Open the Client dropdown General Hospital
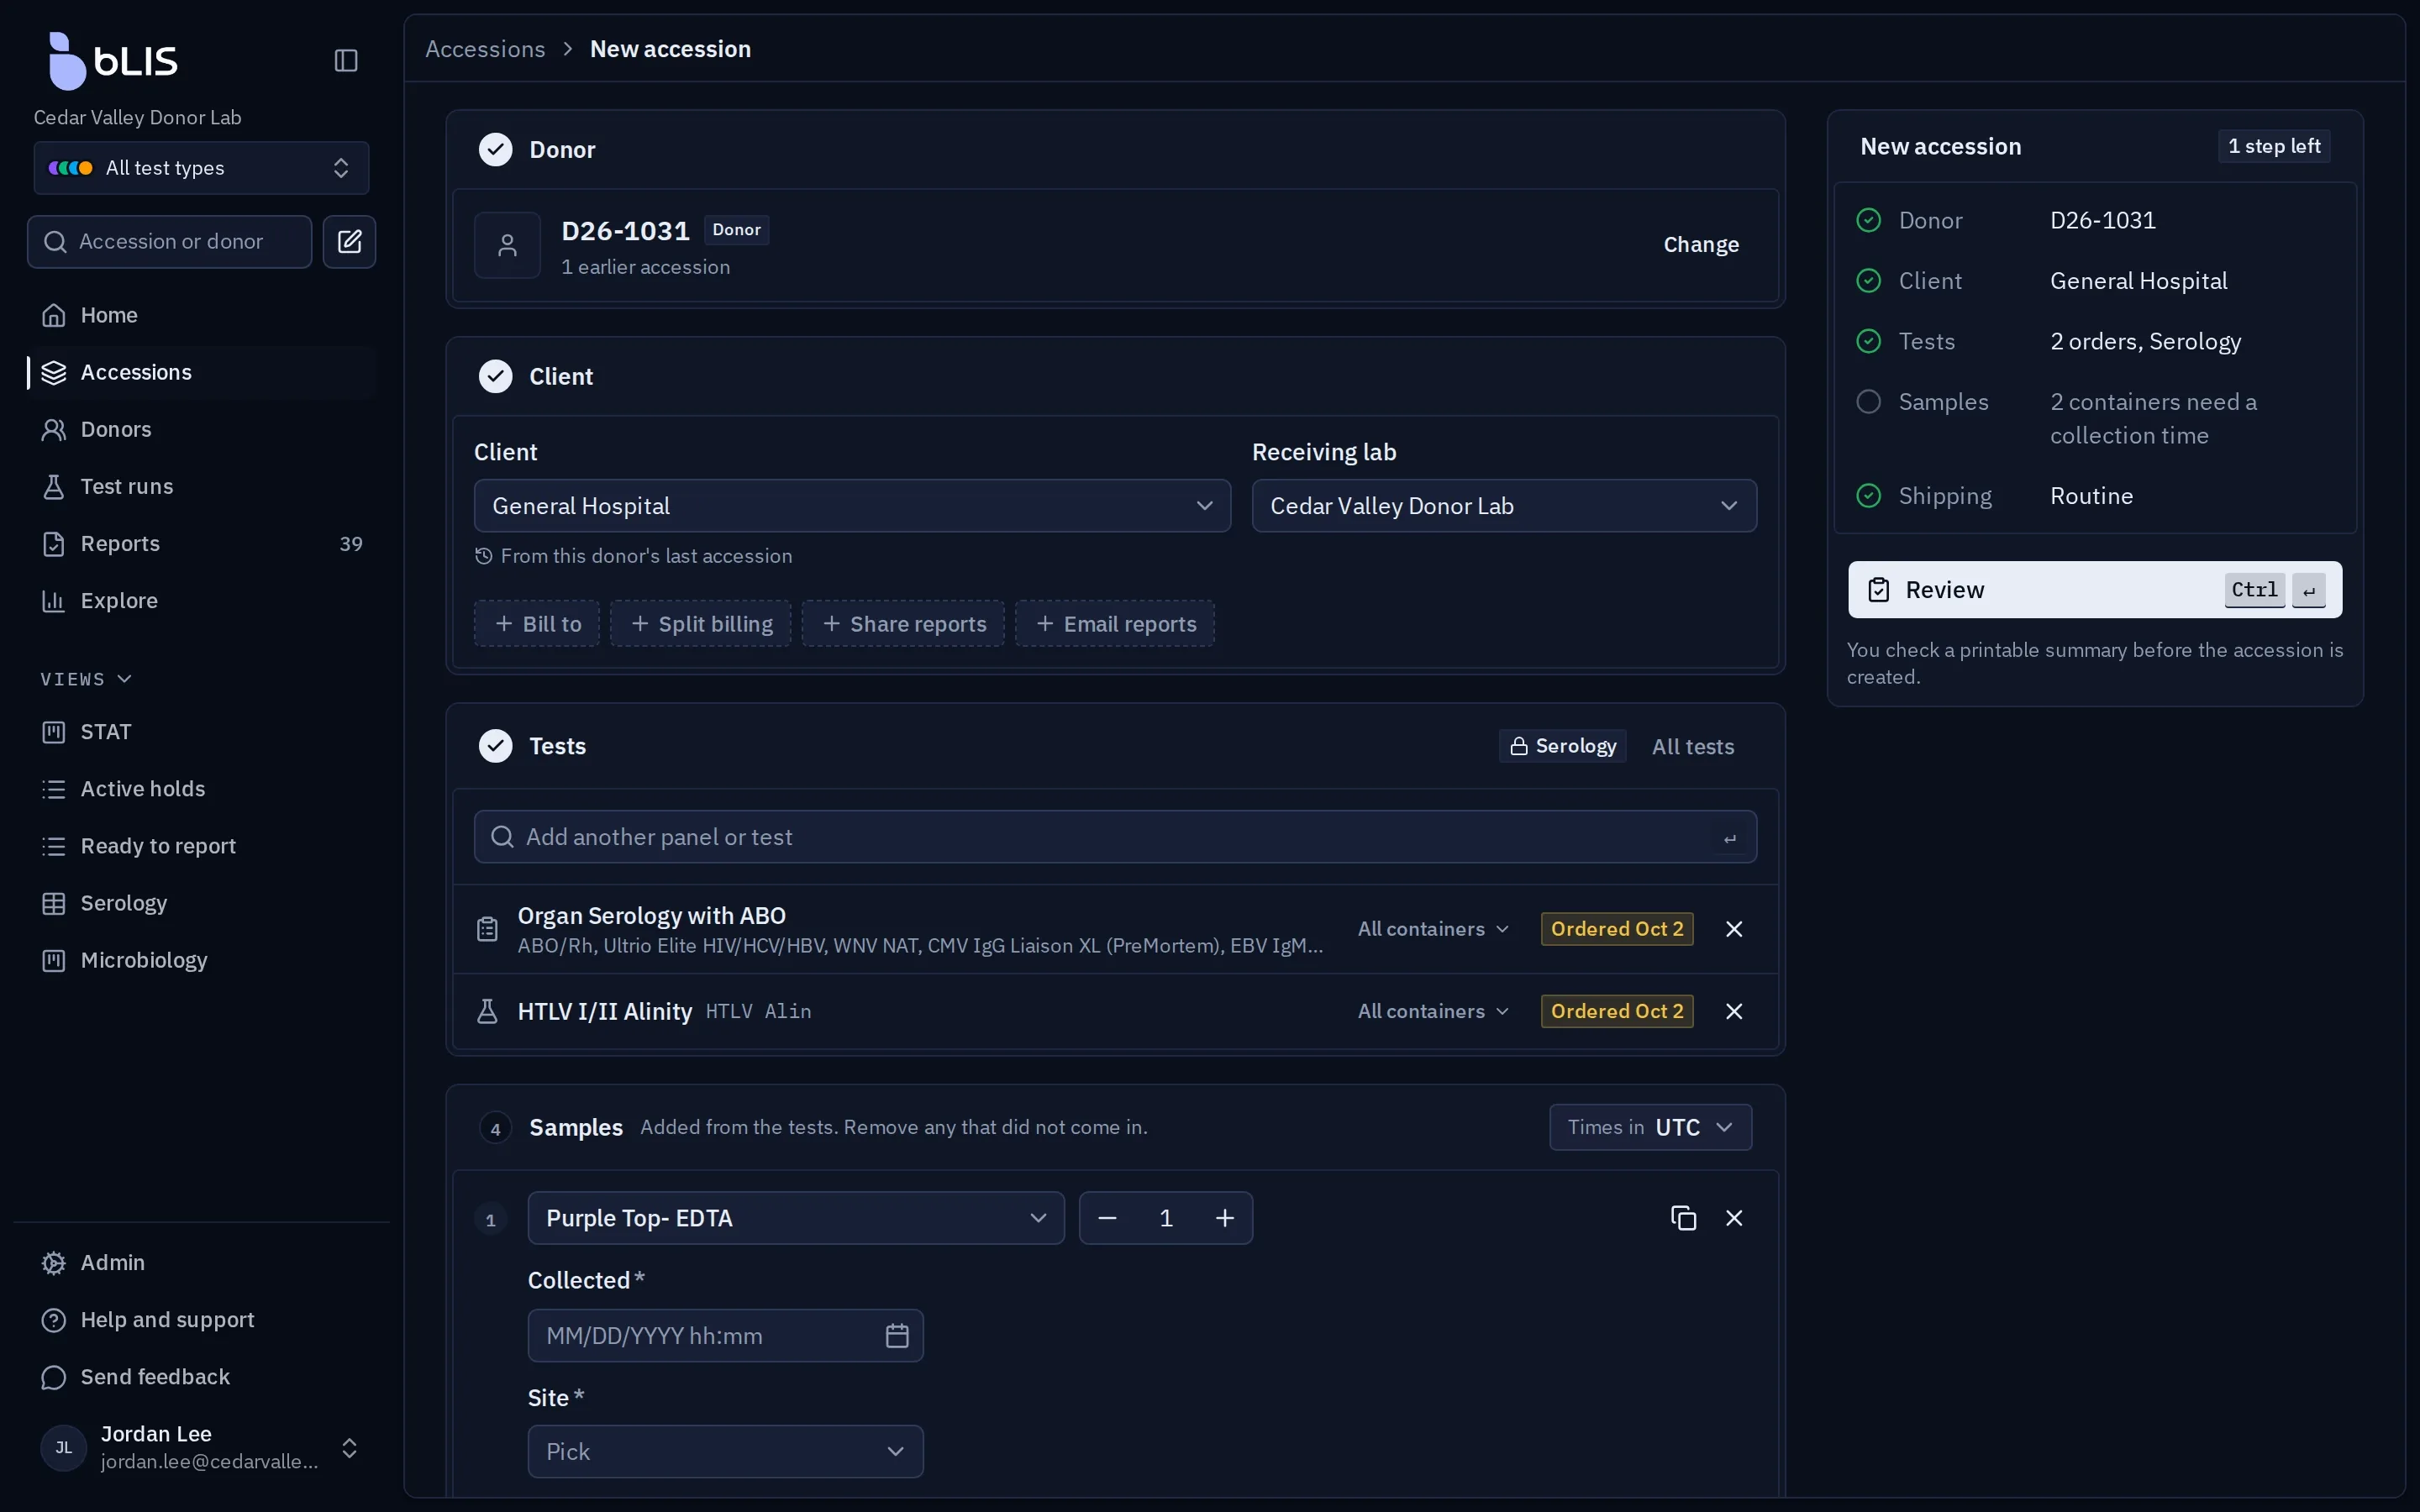The width and height of the screenshot is (2420, 1512). pyautogui.click(x=852, y=506)
